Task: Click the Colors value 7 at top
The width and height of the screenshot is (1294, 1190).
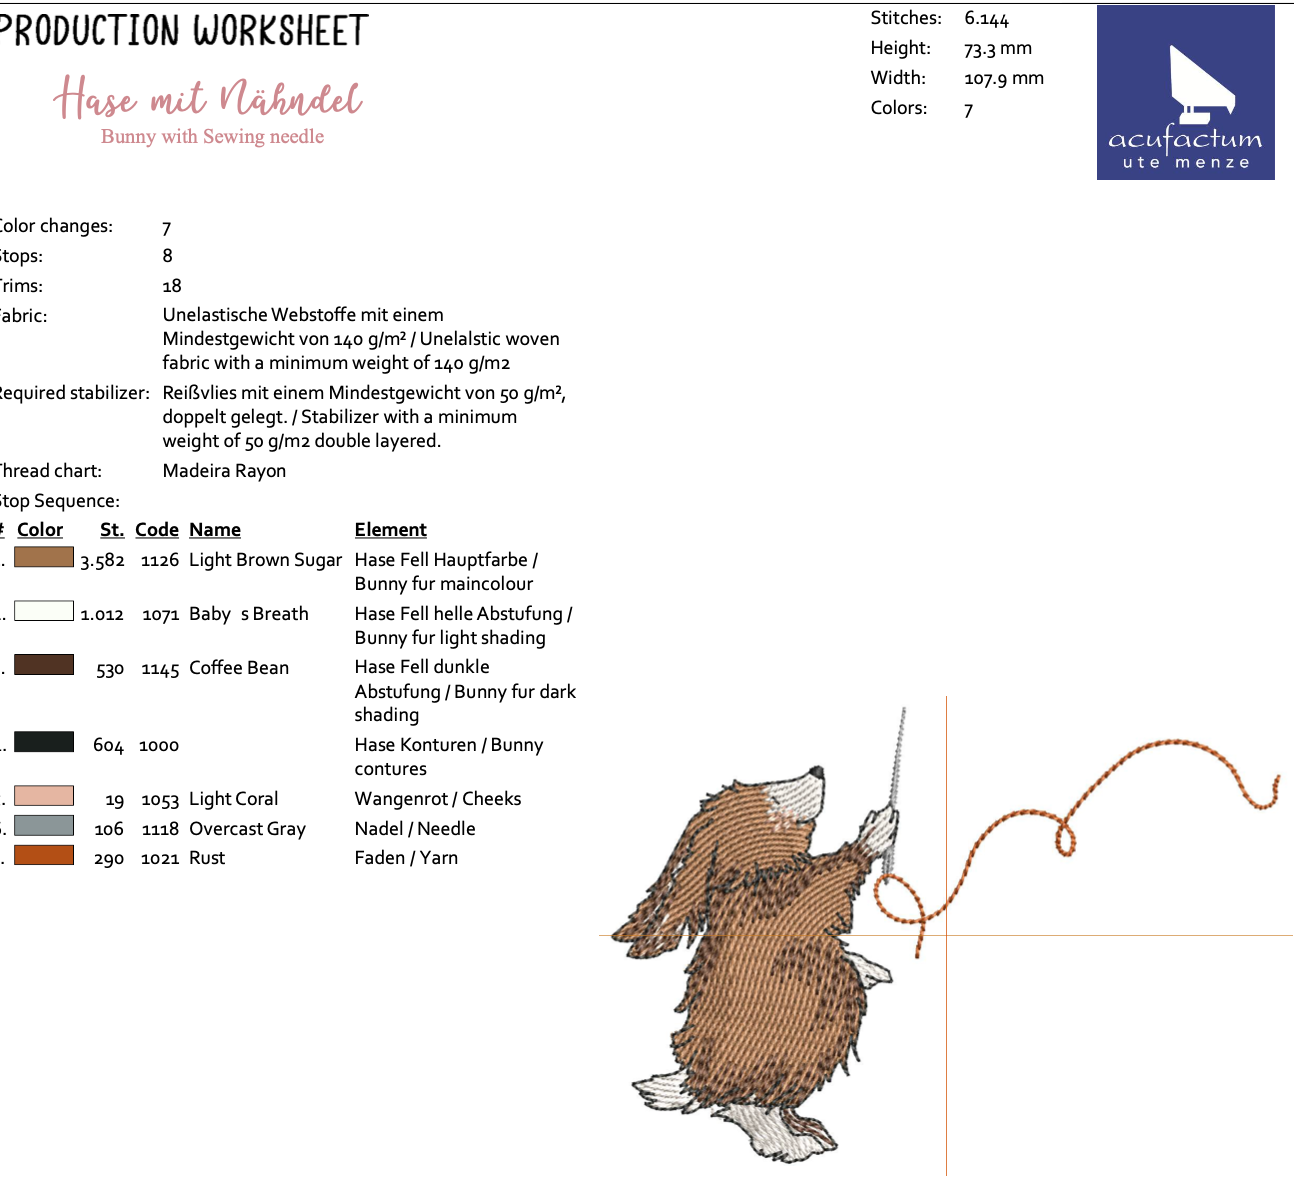Action: (x=969, y=110)
